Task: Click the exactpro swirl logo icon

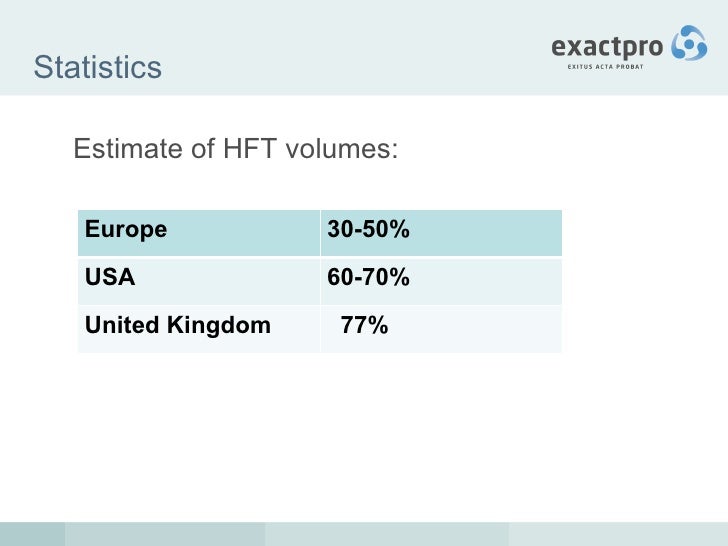Action: coord(689,43)
